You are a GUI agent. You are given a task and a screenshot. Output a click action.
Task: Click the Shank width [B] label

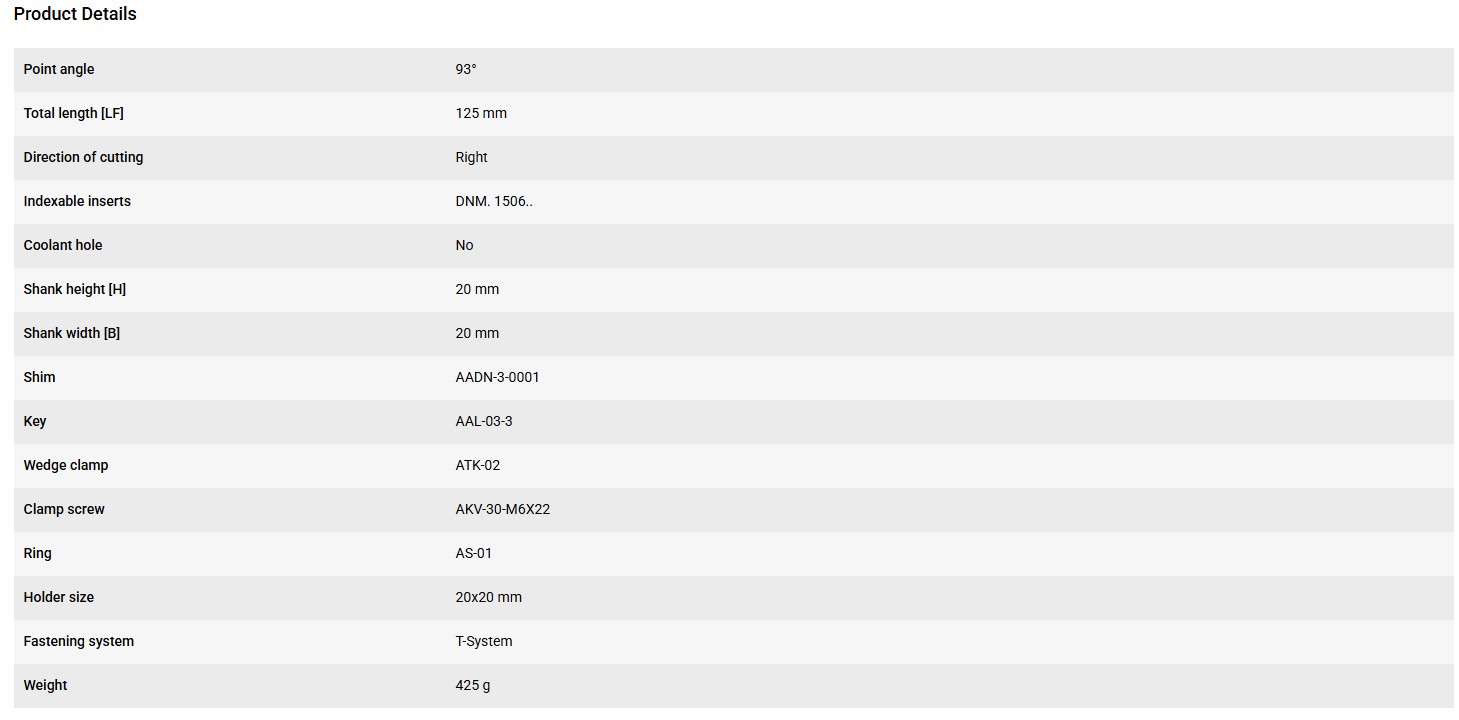(72, 333)
